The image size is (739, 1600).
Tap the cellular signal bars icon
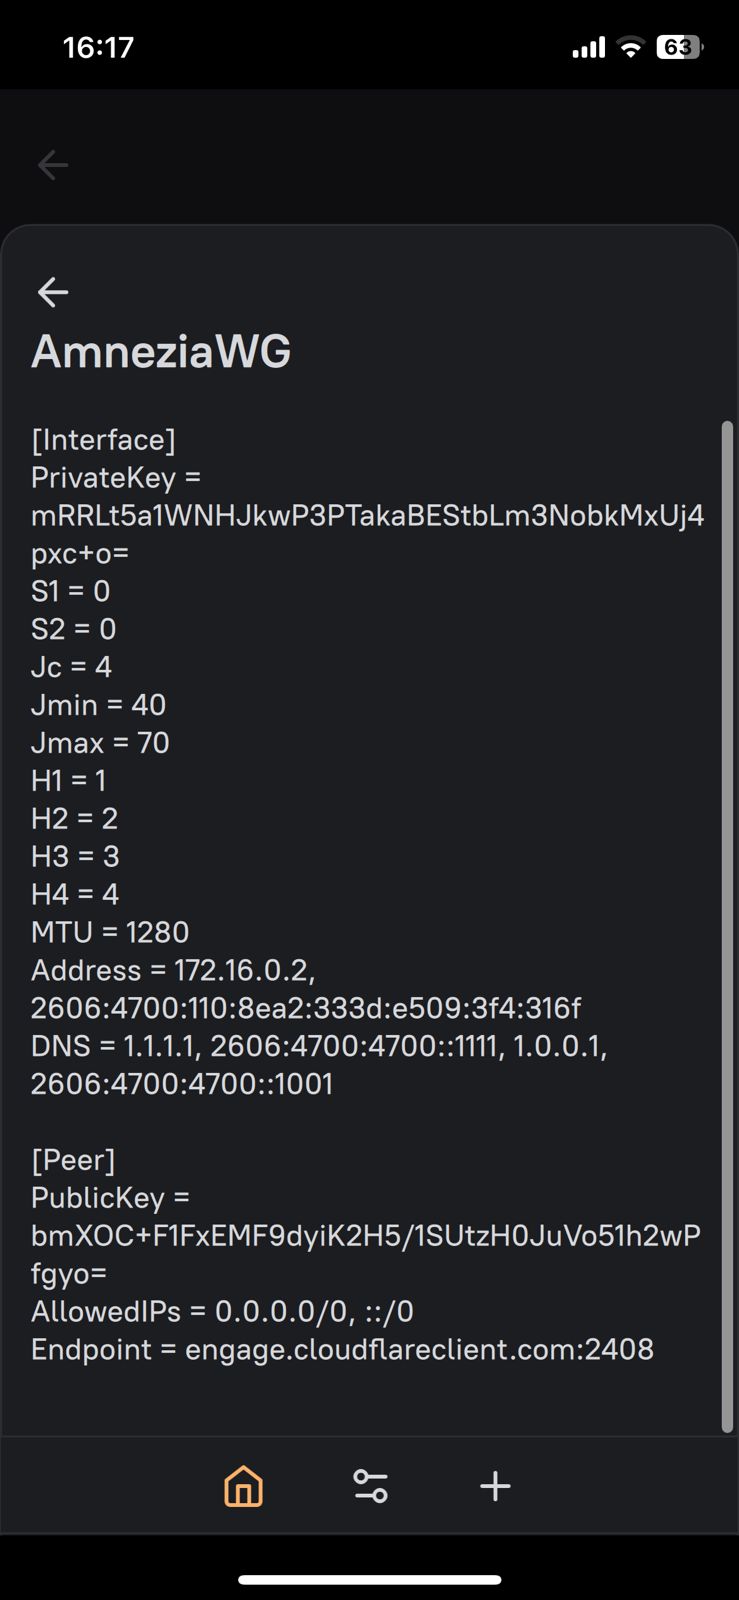coord(588,47)
